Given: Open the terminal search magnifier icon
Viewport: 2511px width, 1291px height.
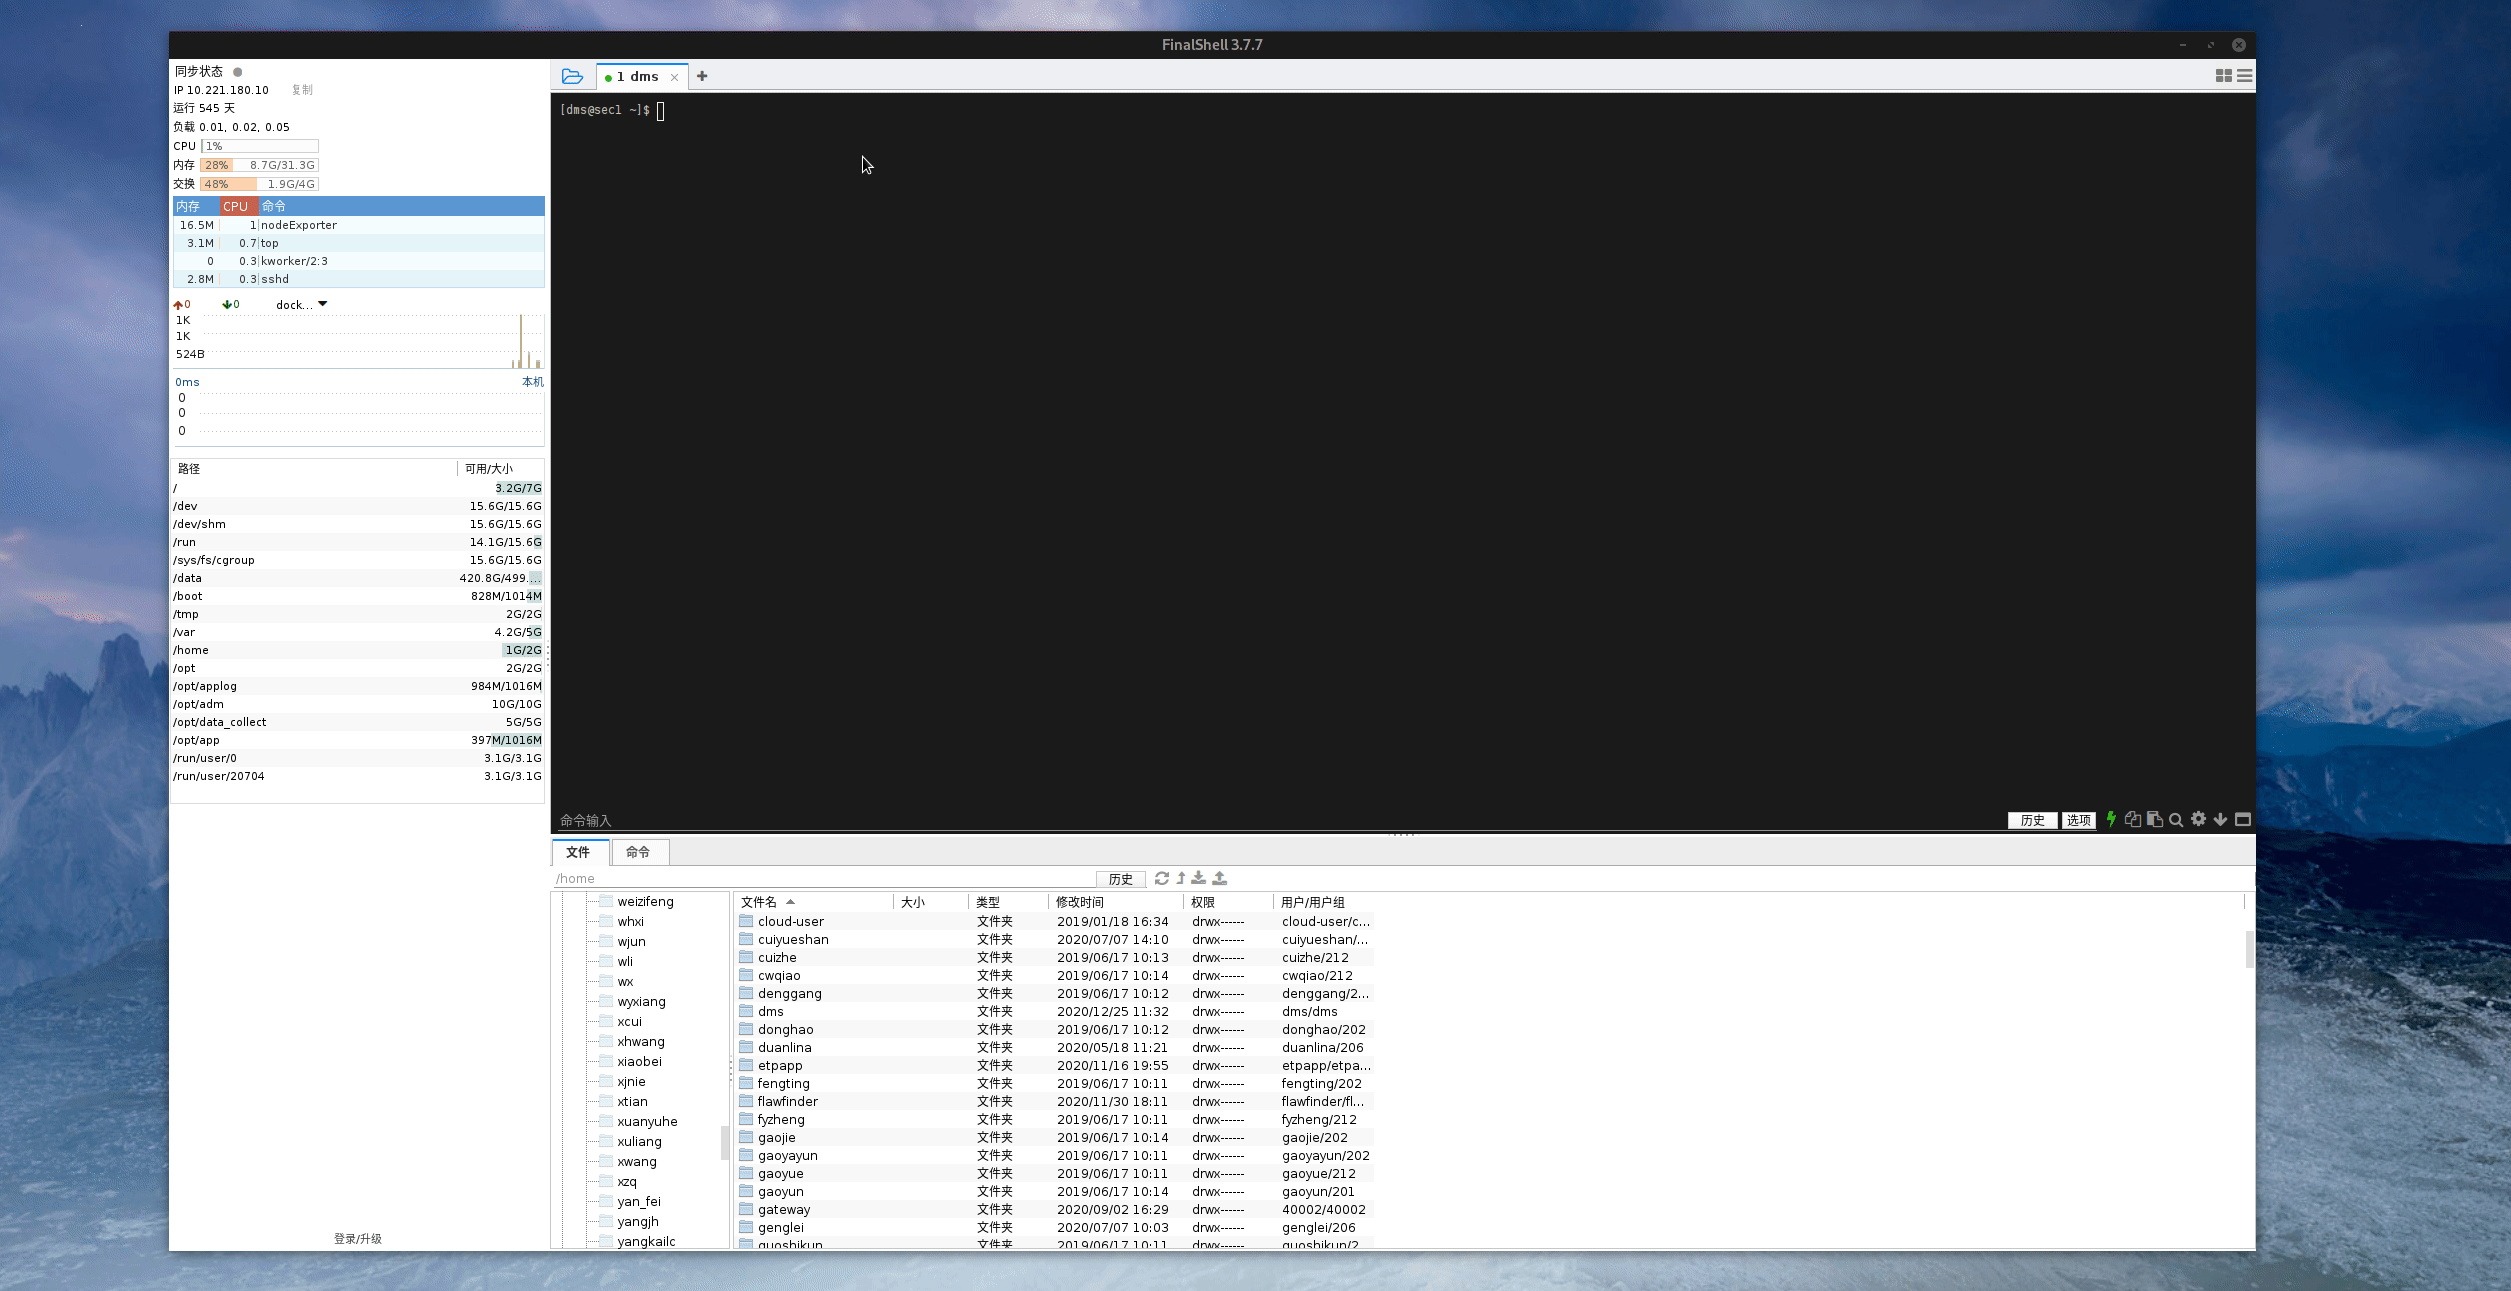Looking at the screenshot, I should click(2176, 819).
